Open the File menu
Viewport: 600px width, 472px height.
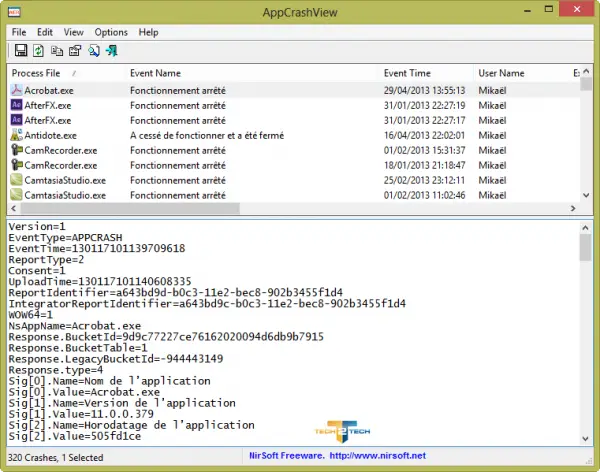[x=19, y=32]
